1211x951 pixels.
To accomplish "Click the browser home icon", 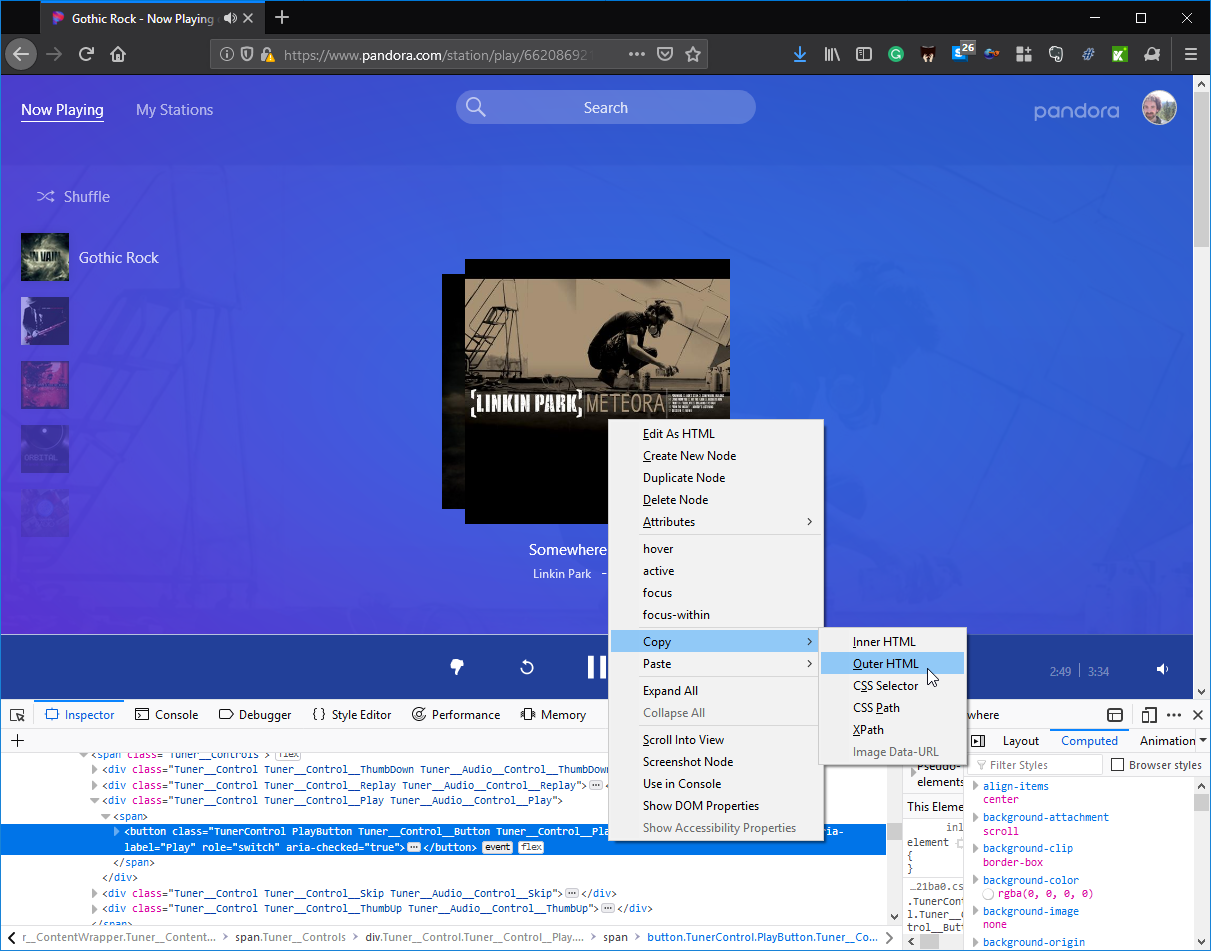I will point(118,55).
